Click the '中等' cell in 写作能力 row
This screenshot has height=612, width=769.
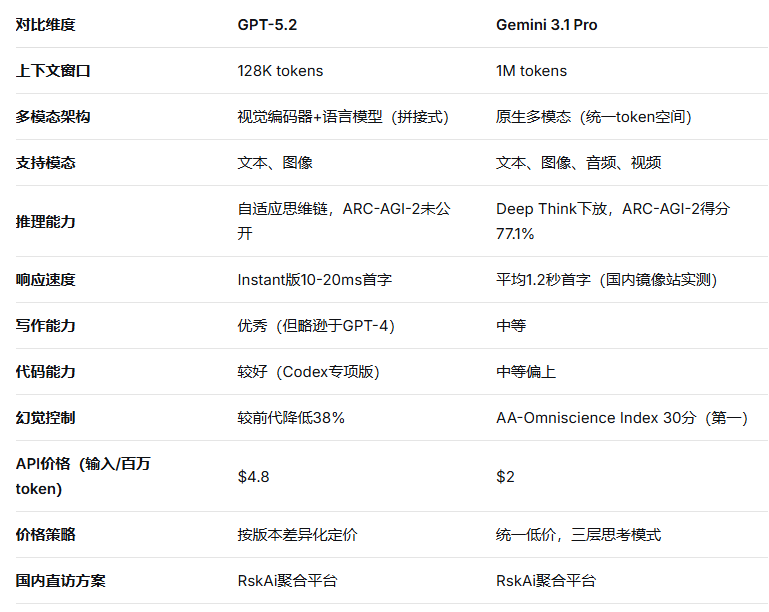(x=511, y=326)
